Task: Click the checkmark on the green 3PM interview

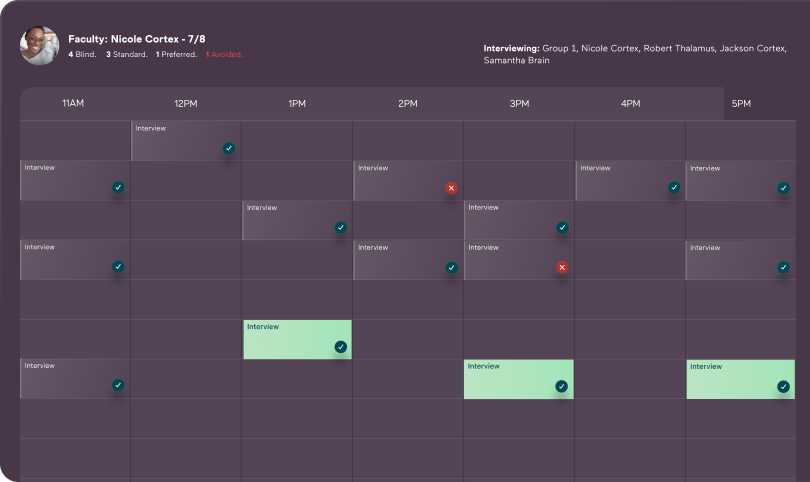Action: [561, 386]
